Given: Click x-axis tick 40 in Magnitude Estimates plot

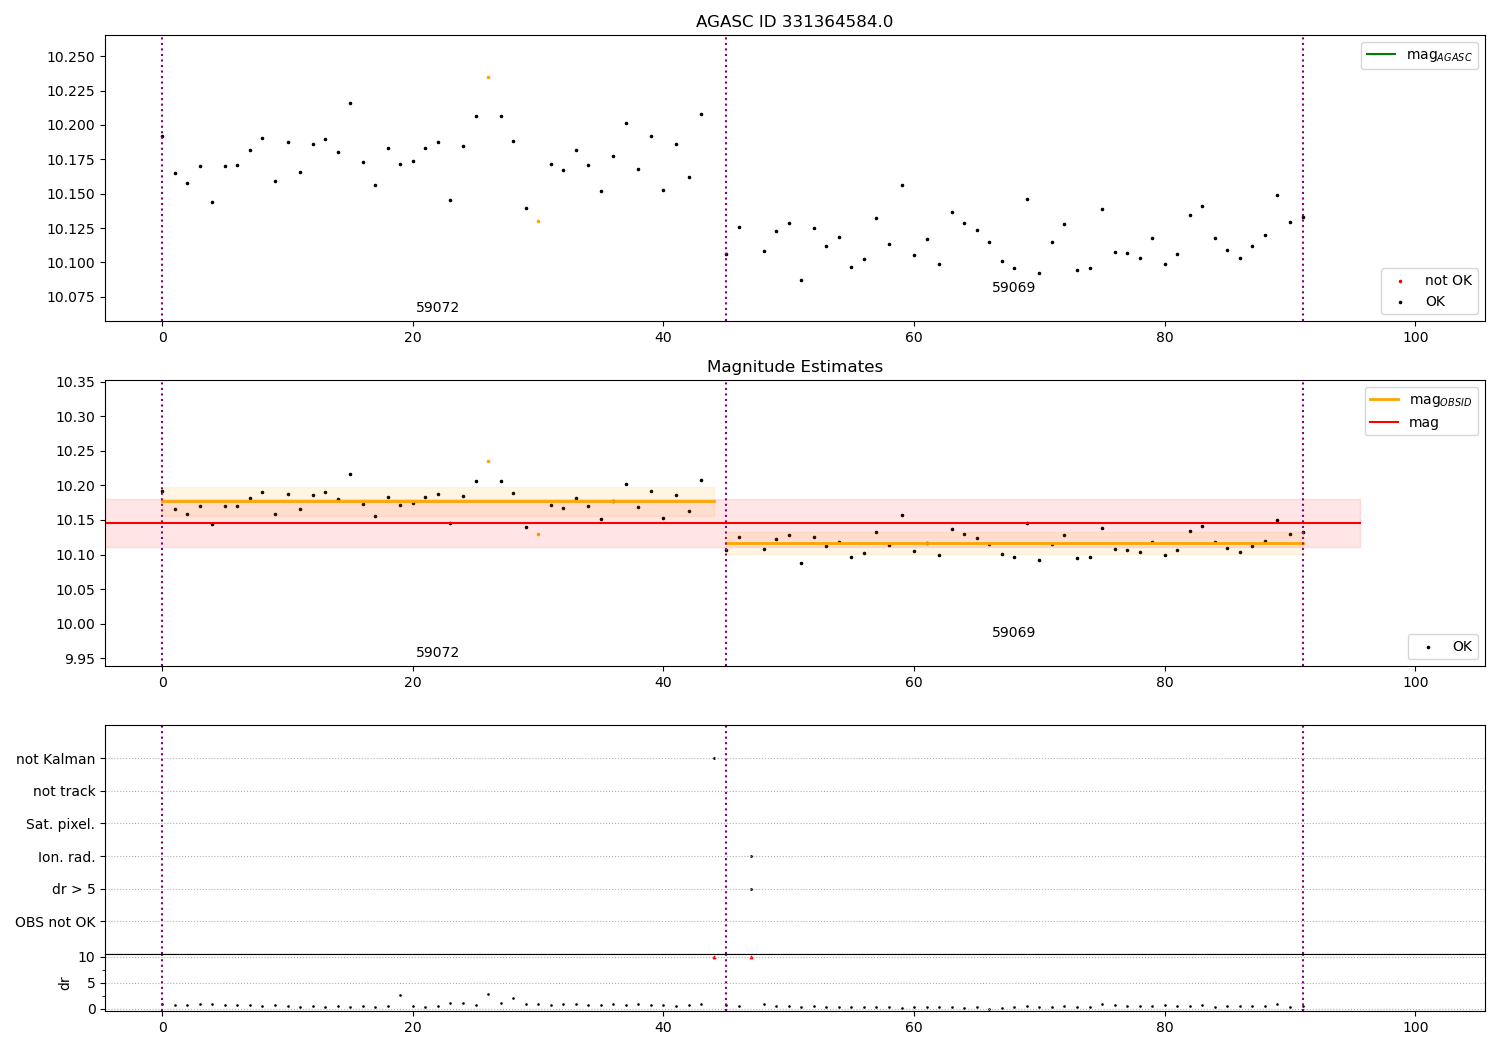Looking at the screenshot, I should tap(663, 682).
